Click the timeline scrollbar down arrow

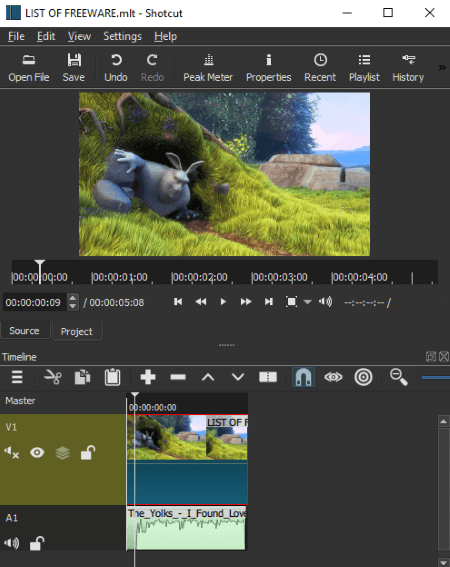pos(443,563)
